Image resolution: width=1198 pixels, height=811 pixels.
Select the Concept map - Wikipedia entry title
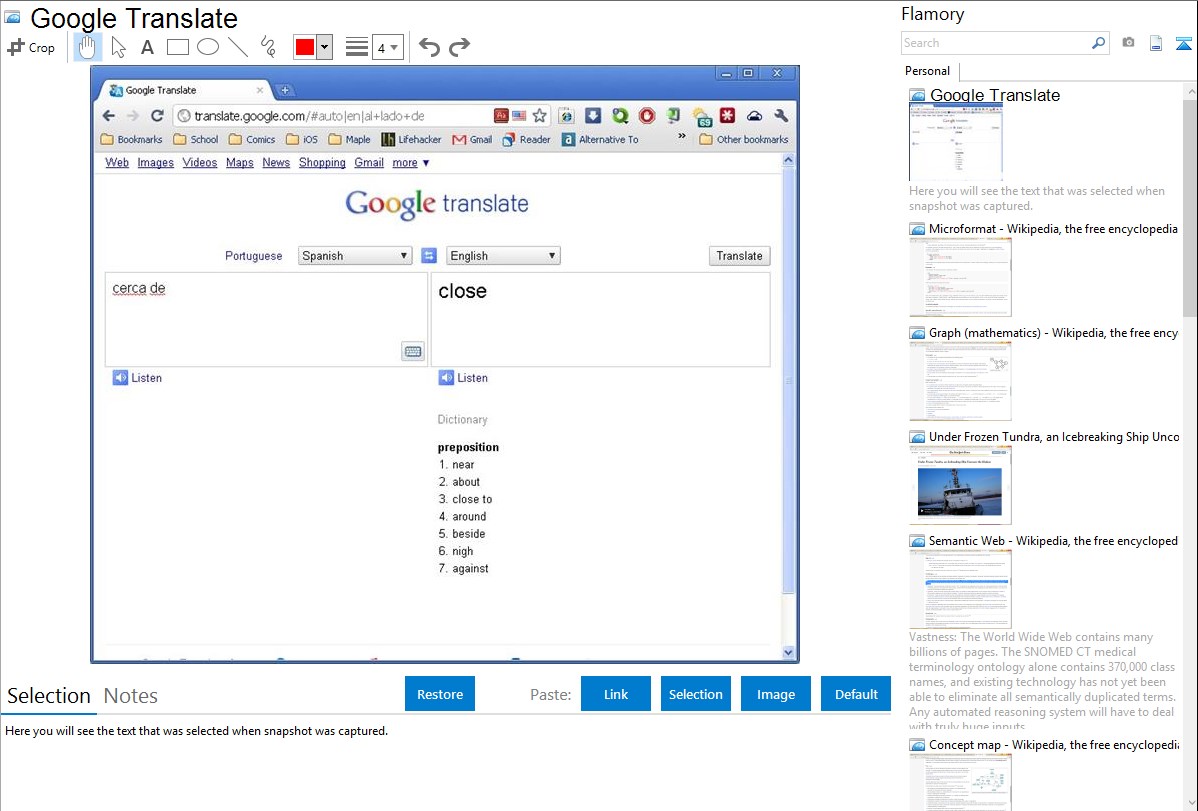pos(1054,744)
